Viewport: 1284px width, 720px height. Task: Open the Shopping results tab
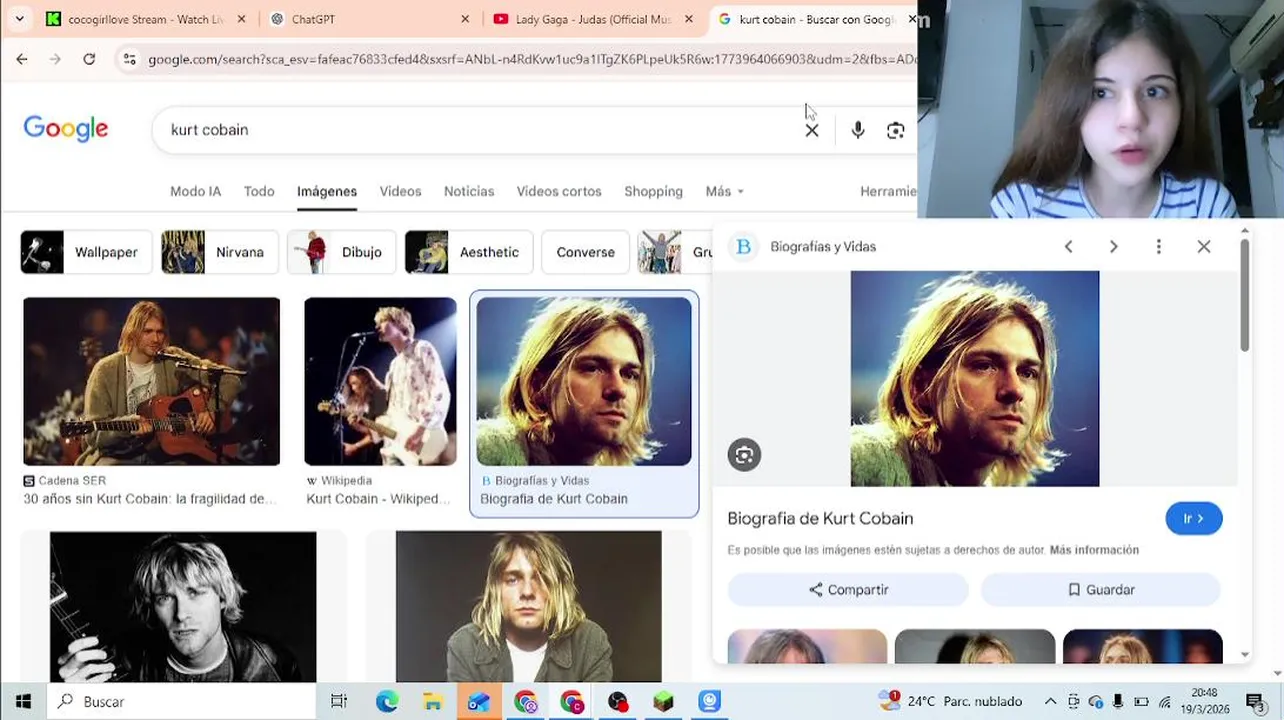653,191
